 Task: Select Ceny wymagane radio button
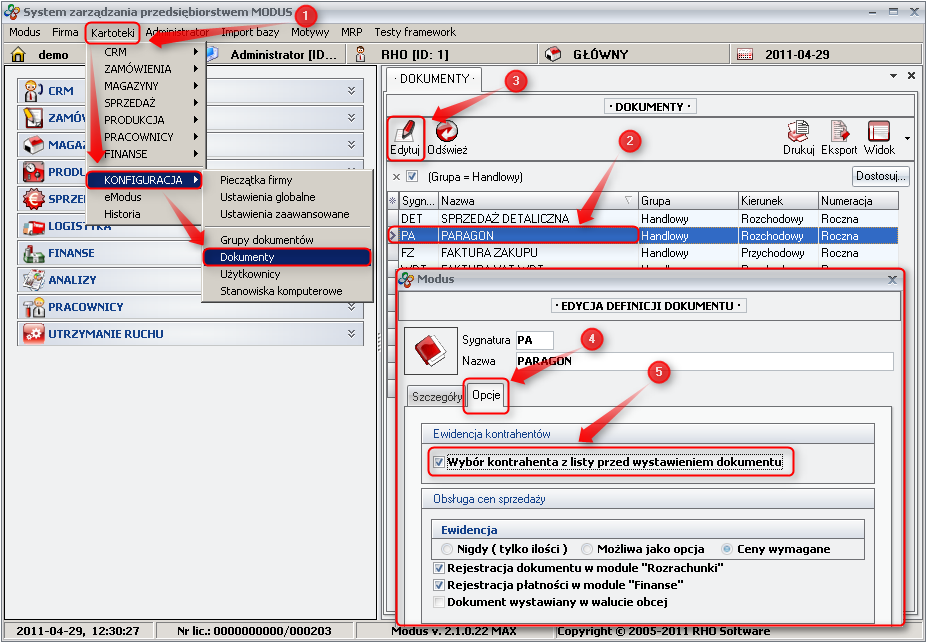point(727,549)
